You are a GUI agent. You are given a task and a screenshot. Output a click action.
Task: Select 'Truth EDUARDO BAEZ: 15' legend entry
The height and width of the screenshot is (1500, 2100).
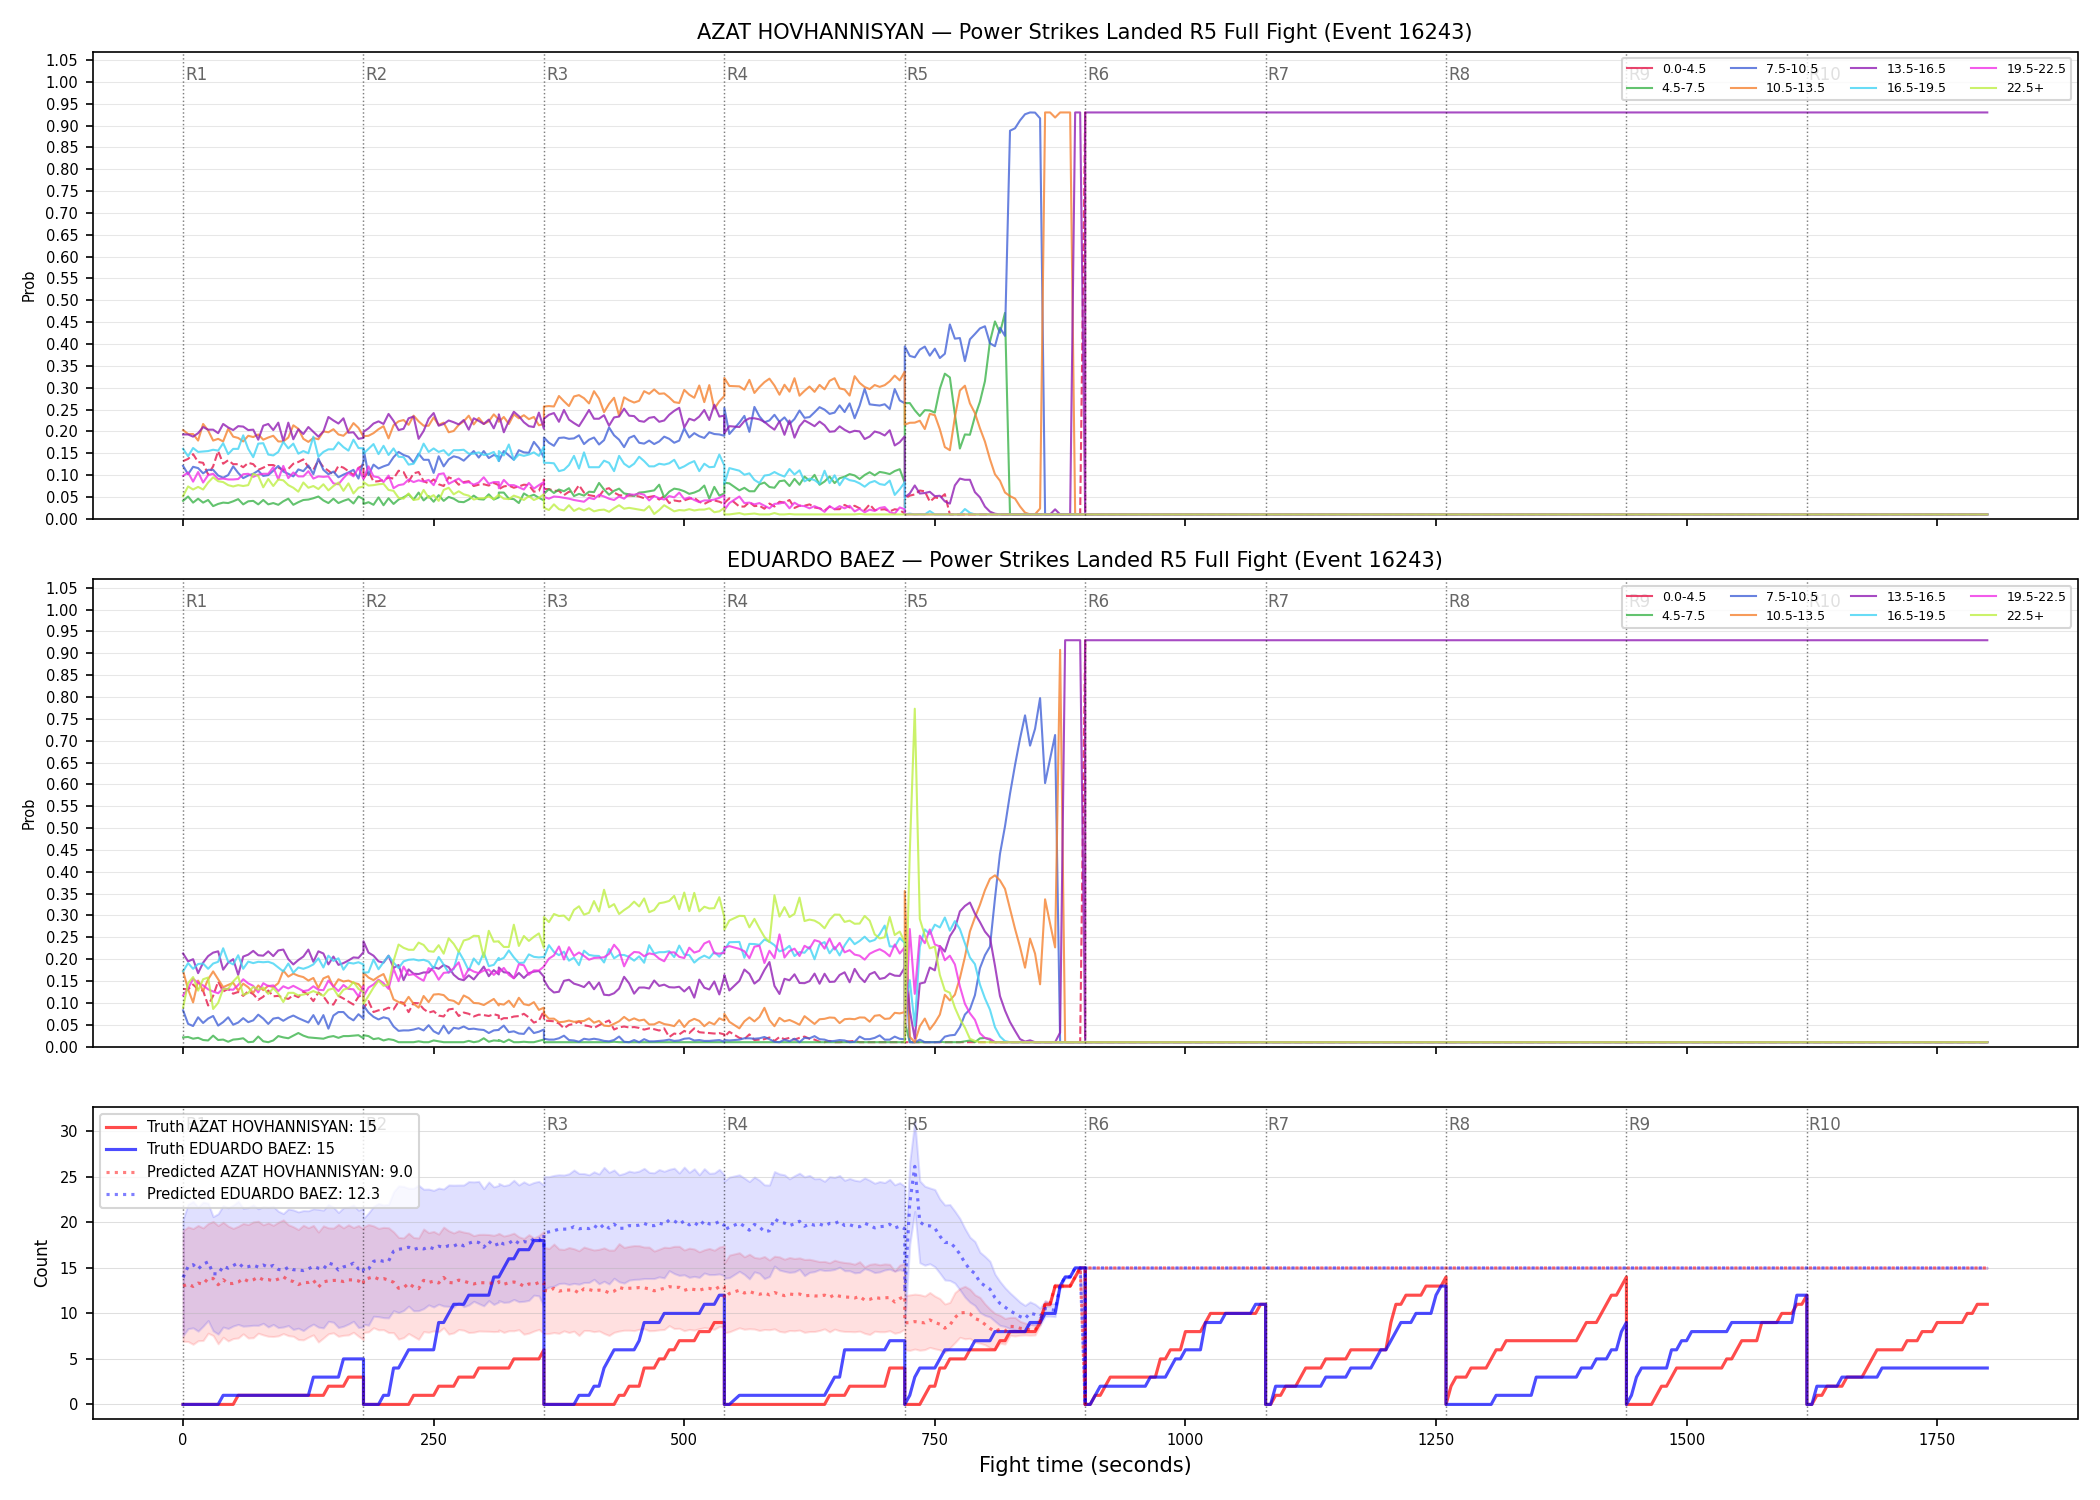(240, 1149)
